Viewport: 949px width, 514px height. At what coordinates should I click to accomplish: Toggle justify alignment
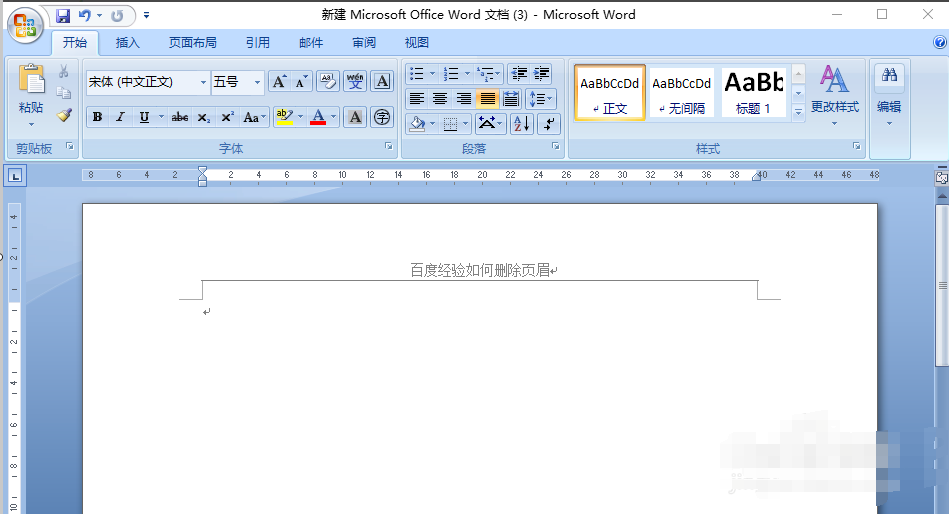pos(487,99)
